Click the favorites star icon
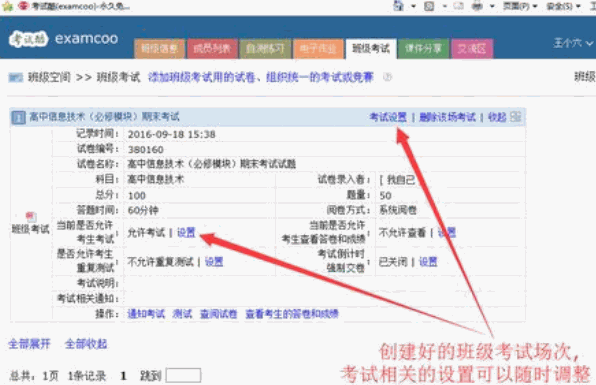Viewport: 596px width, 385px height. point(7,6)
